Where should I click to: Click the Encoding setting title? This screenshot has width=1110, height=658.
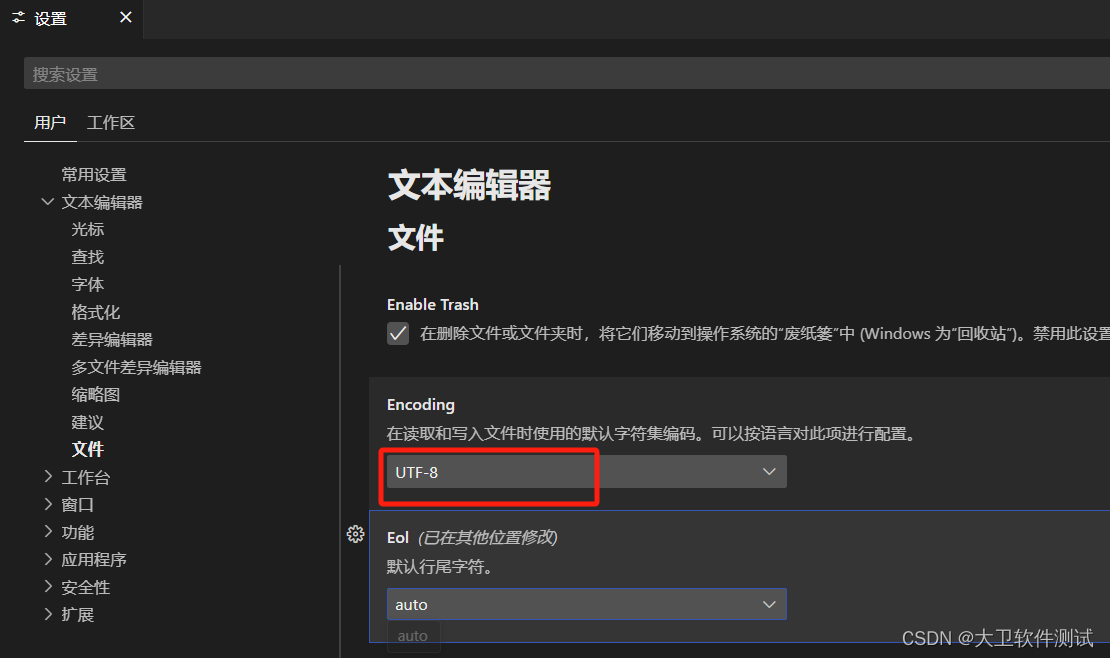tap(420, 405)
